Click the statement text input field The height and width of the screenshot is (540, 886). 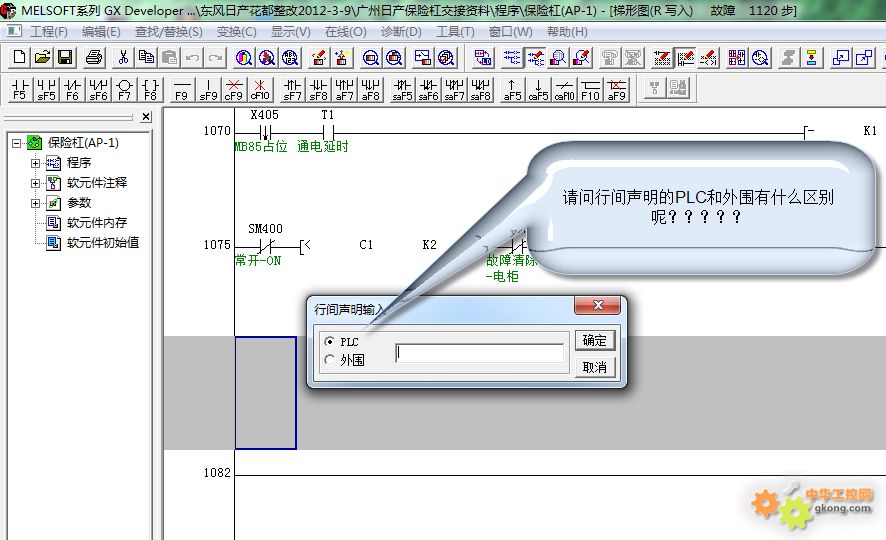point(480,353)
